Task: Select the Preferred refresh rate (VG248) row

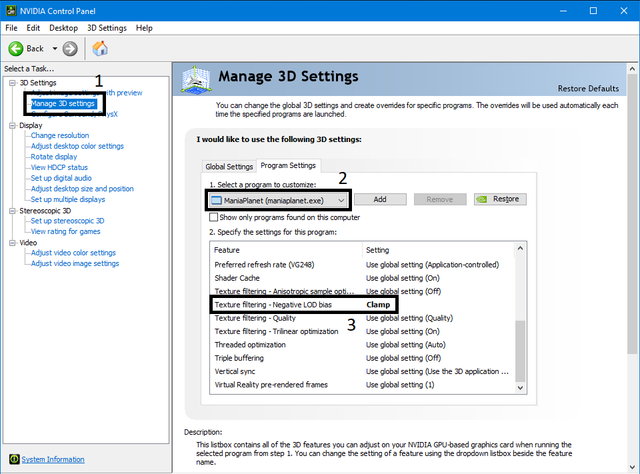Action: [x=363, y=265]
